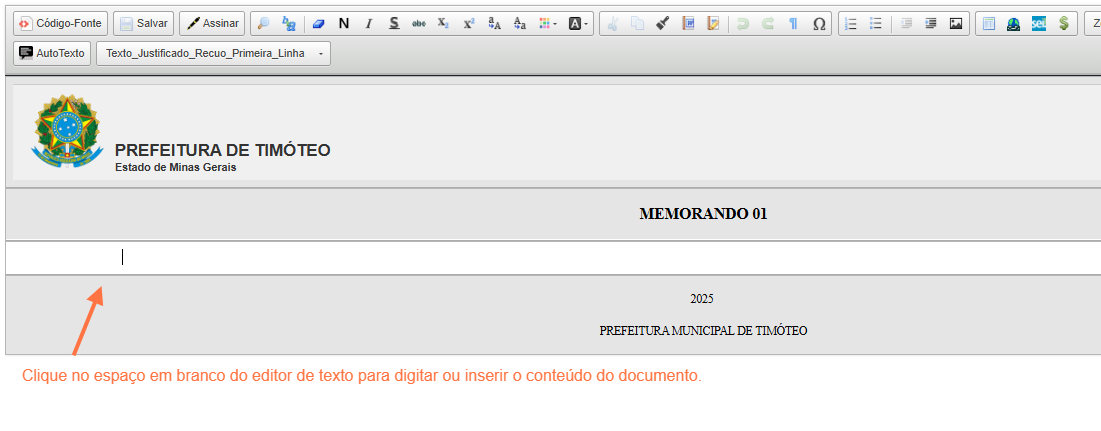Click the zoom dropdown starting with Z
The image size is (1101, 431).
tap(1093, 23)
